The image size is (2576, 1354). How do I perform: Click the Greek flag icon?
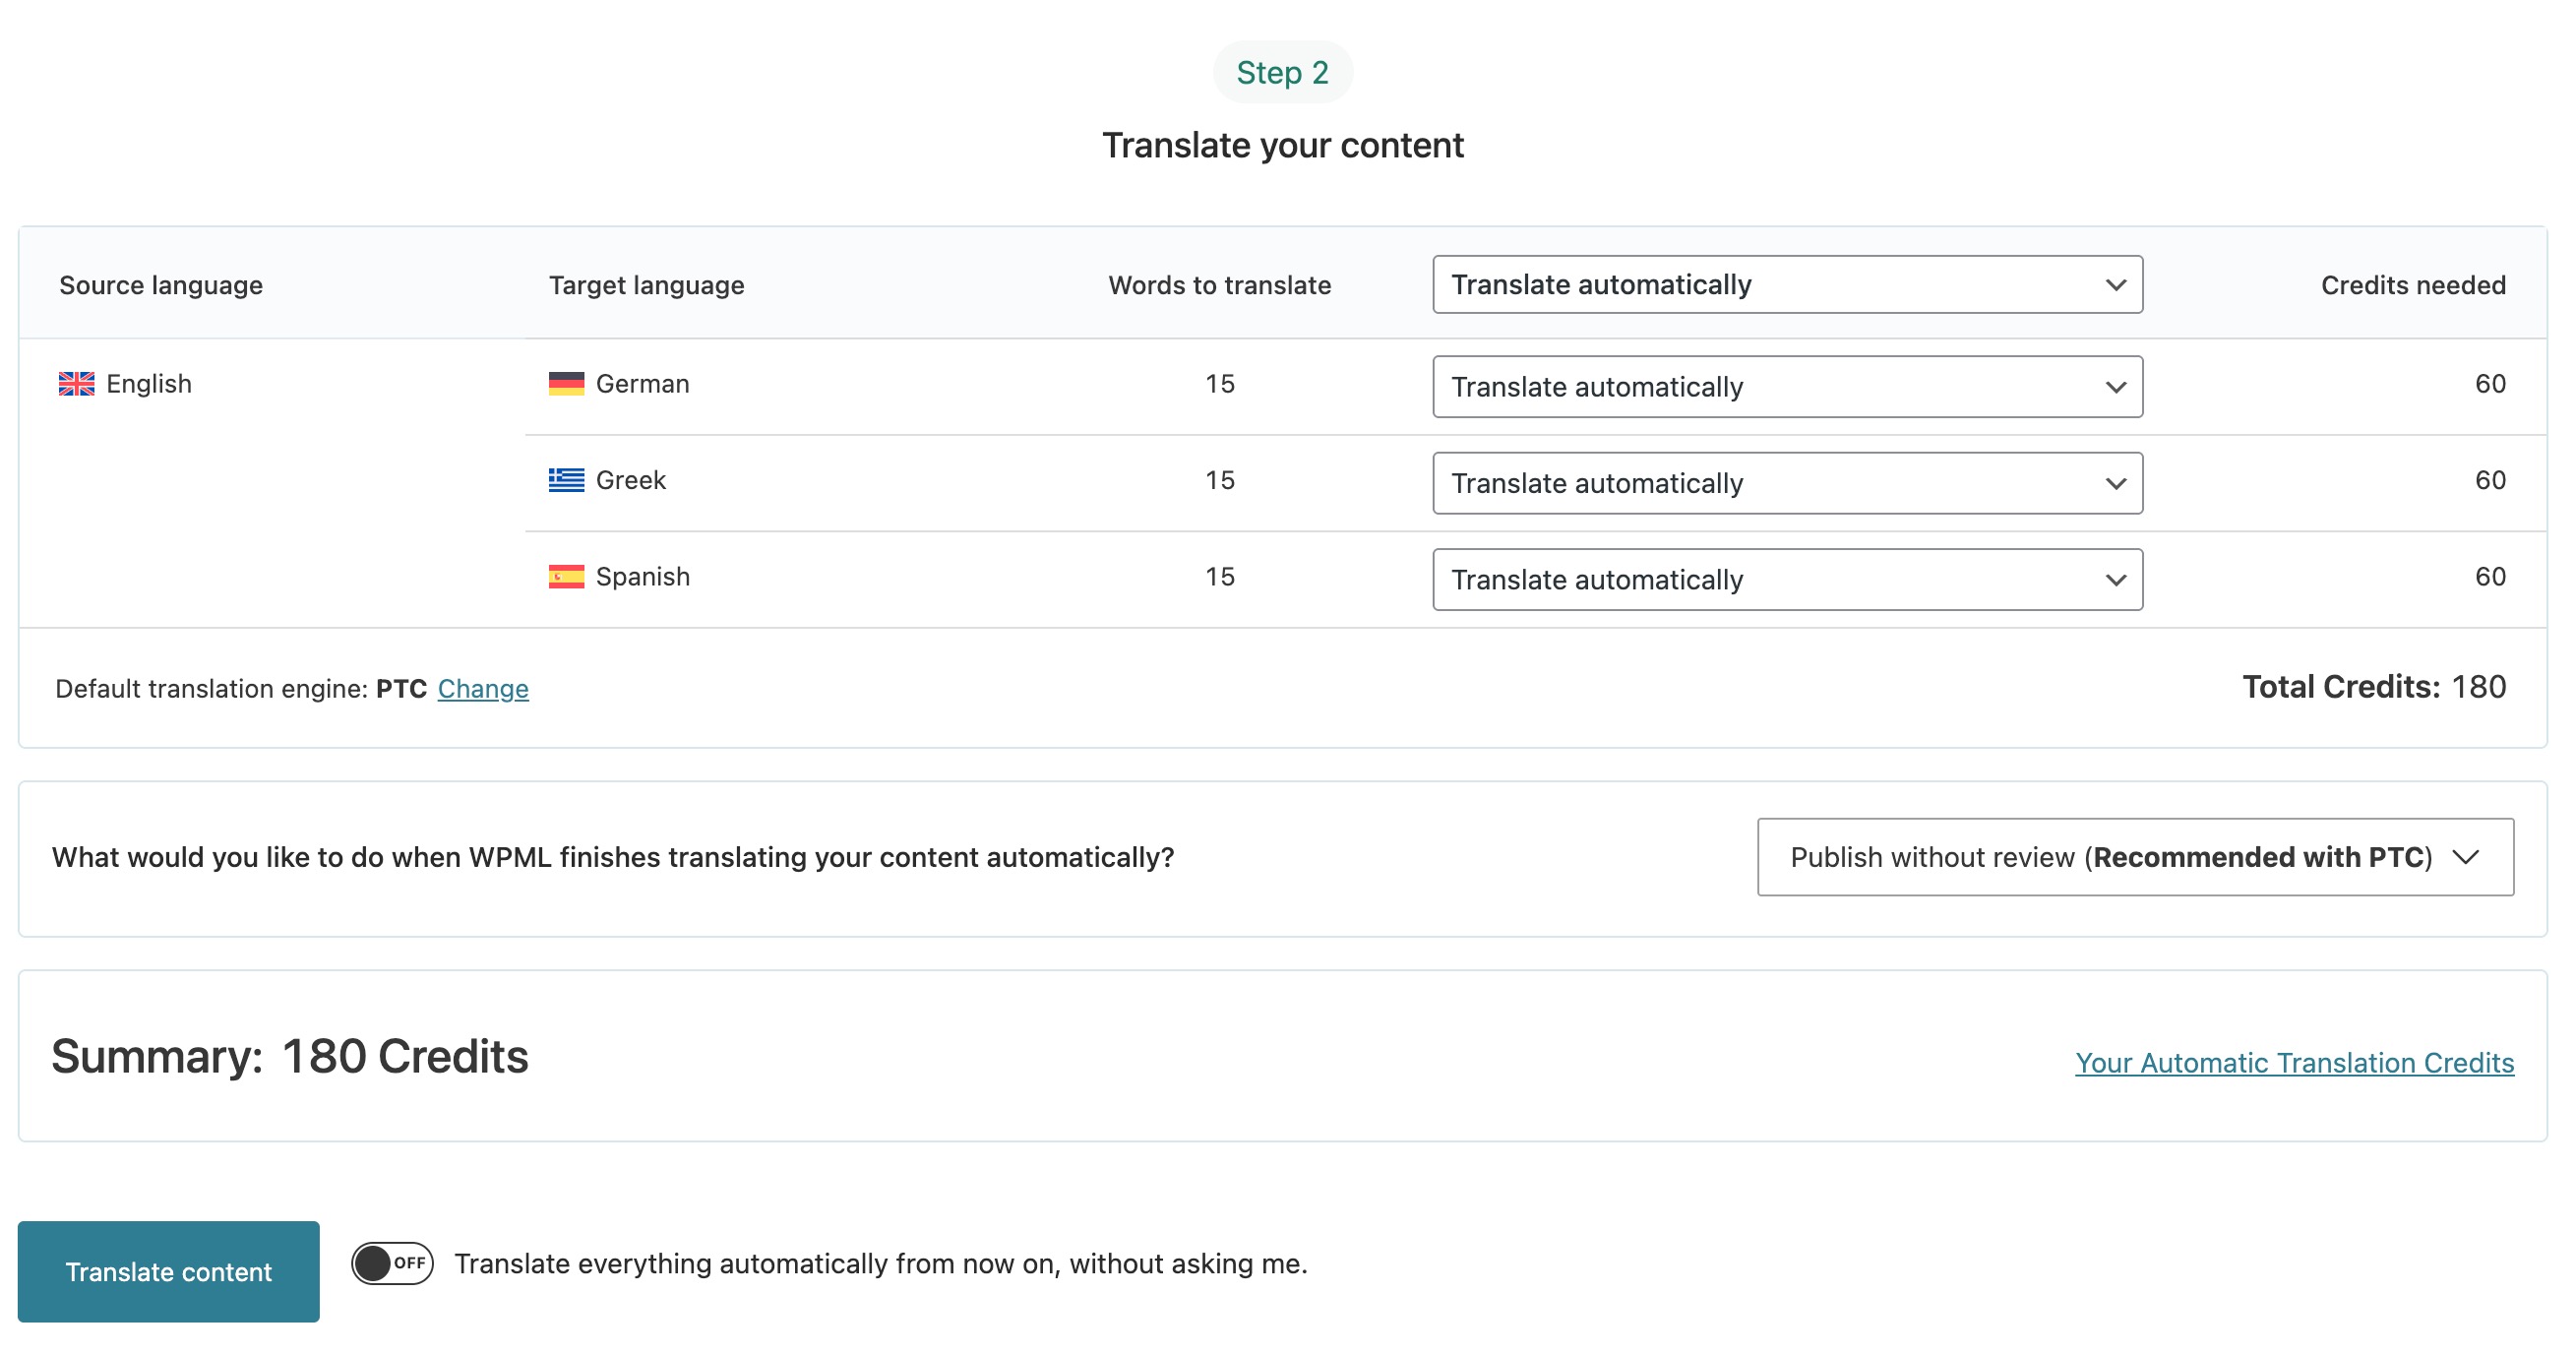pyautogui.click(x=566, y=480)
